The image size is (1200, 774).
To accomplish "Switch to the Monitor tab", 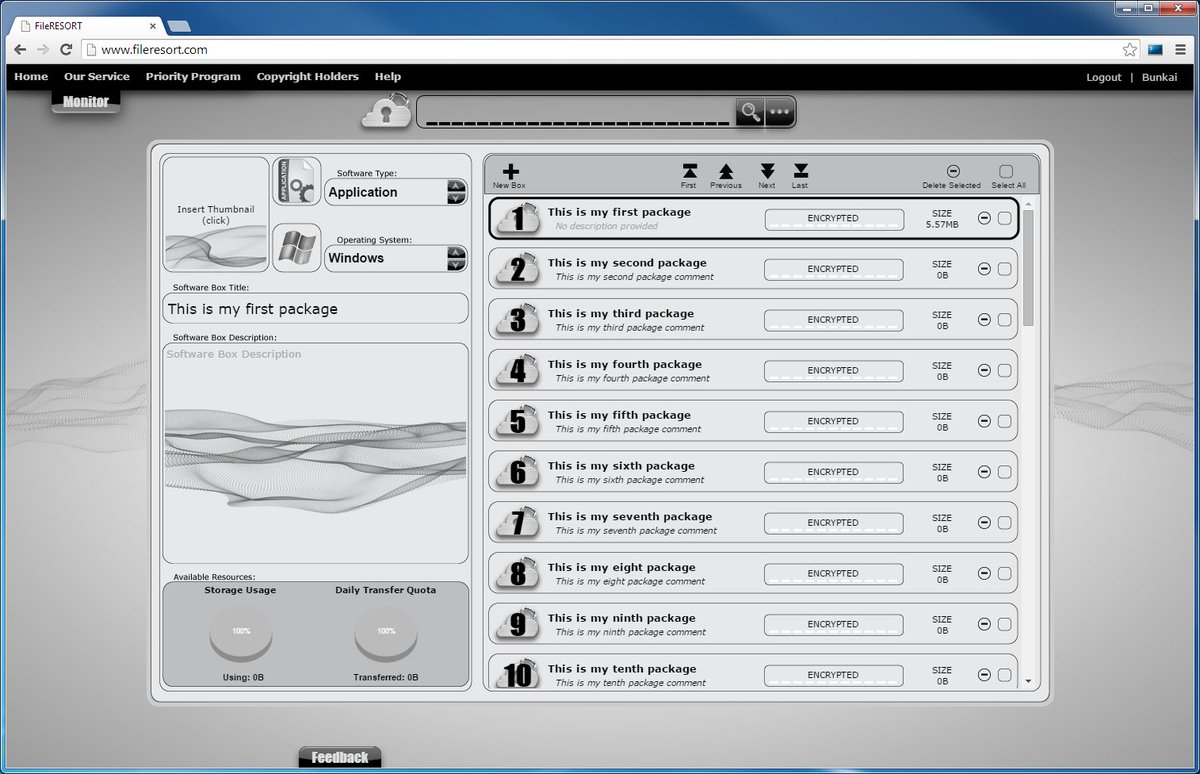I will (85, 100).
